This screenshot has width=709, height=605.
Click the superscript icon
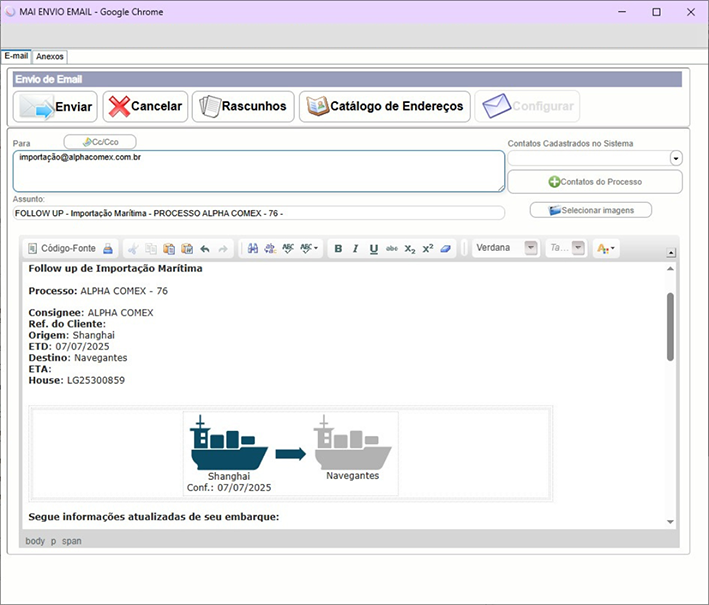427,248
